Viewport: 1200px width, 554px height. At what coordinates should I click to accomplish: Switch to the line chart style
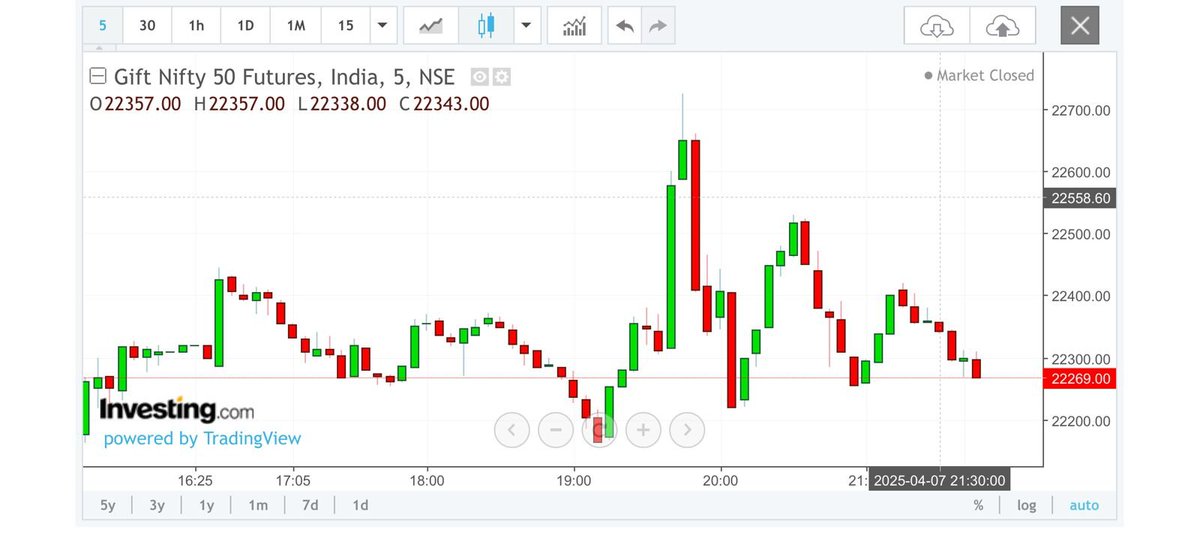coord(431,26)
